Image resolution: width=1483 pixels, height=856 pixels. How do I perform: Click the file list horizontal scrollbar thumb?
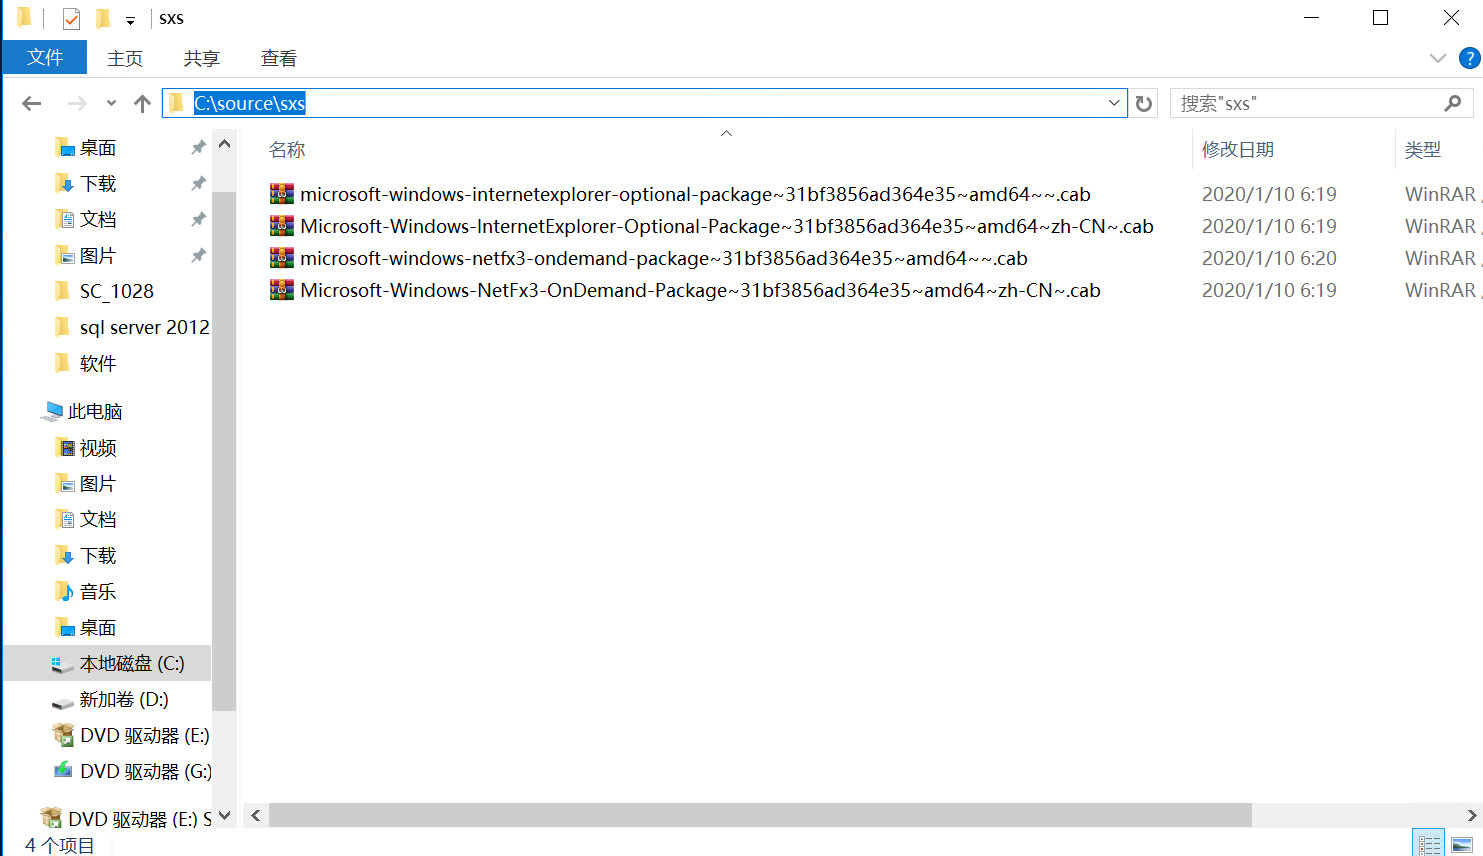(x=760, y=816)
